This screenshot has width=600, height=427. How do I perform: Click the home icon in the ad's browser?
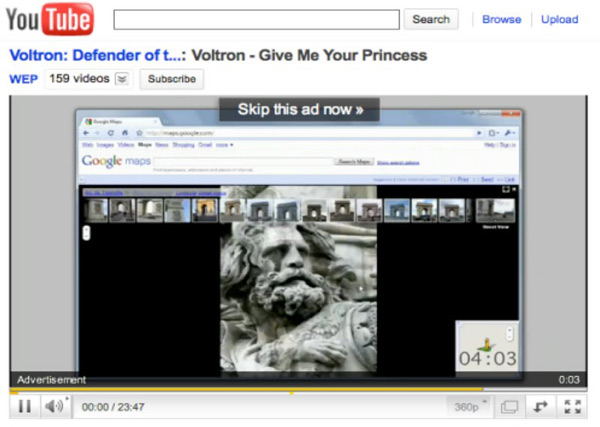(x=125, y=133)
